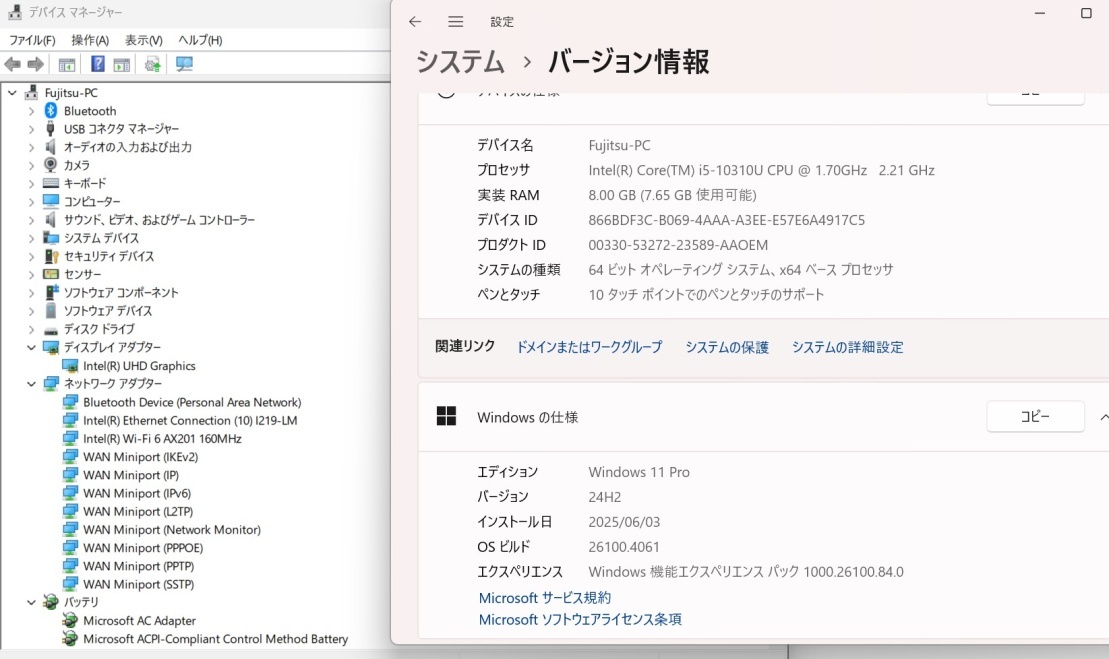
Task: Collapse the バッテリ node
Action: 31,602
